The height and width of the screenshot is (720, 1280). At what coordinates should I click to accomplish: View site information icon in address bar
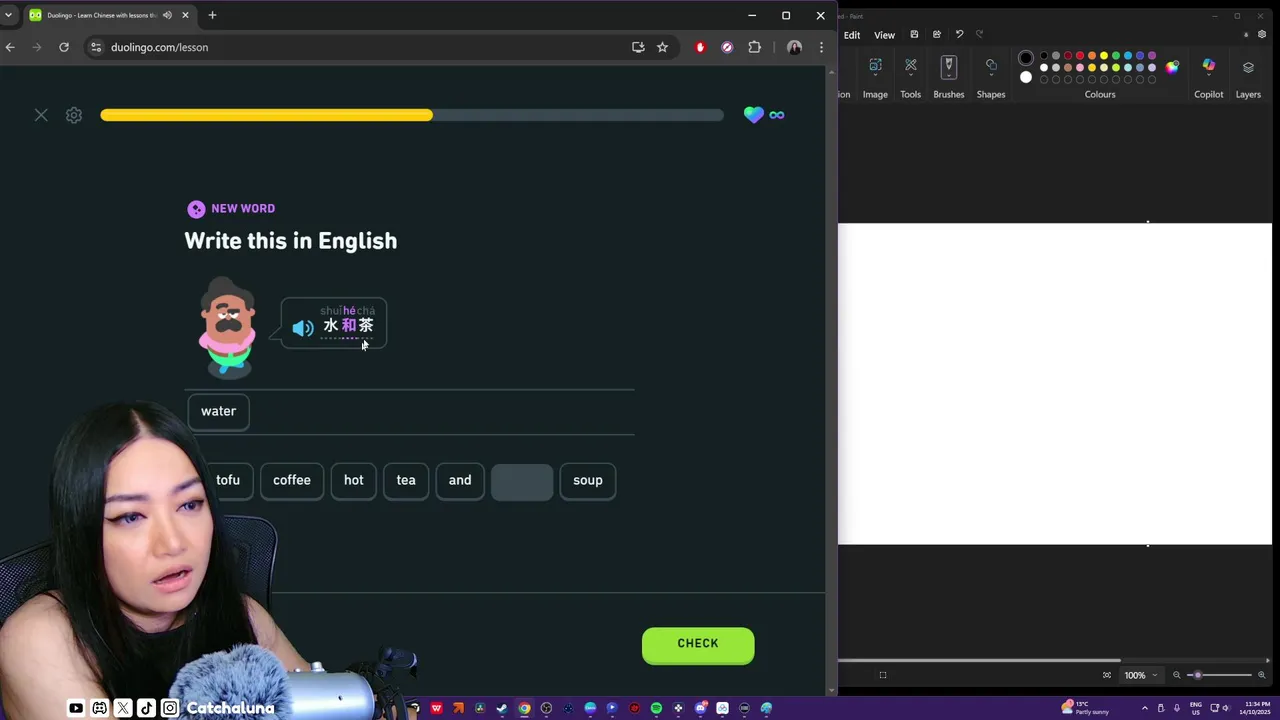(95, 47)
